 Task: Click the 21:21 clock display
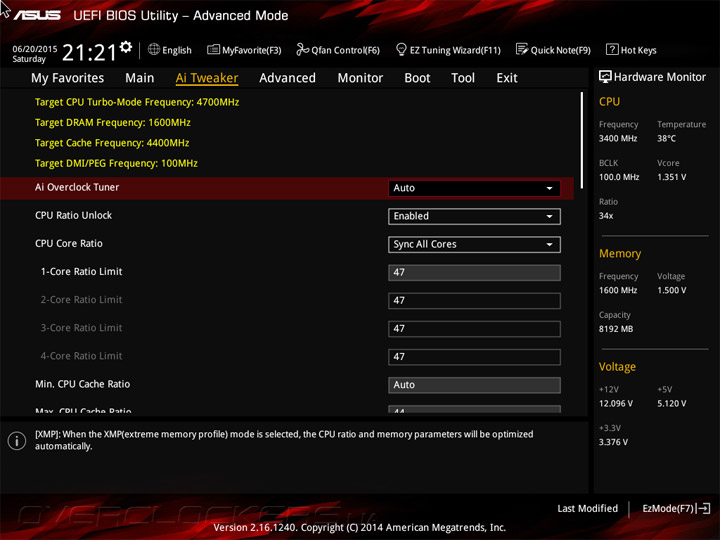89,52
